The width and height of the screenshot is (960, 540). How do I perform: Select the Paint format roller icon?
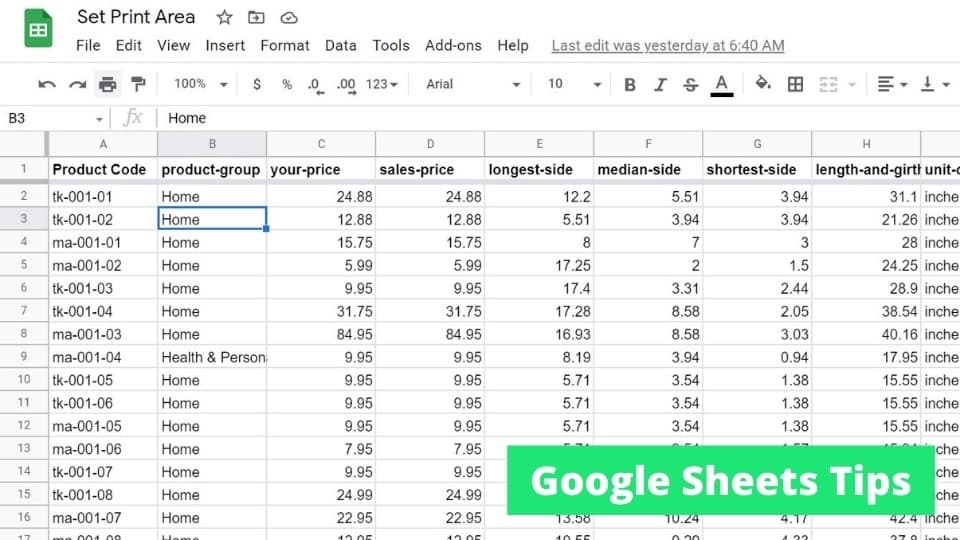138,84
